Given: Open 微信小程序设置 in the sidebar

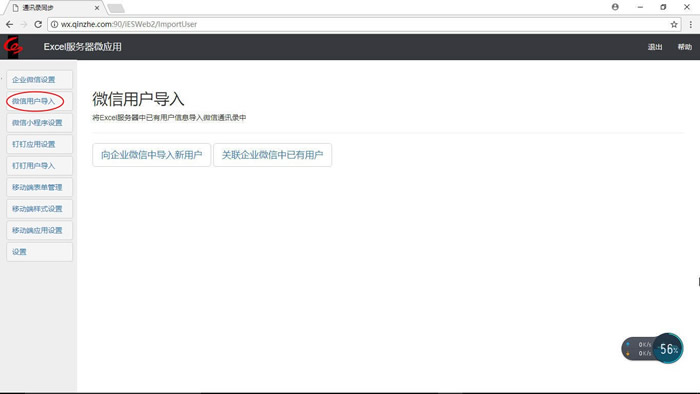Looking at the screenshot, I should [40, 123].
